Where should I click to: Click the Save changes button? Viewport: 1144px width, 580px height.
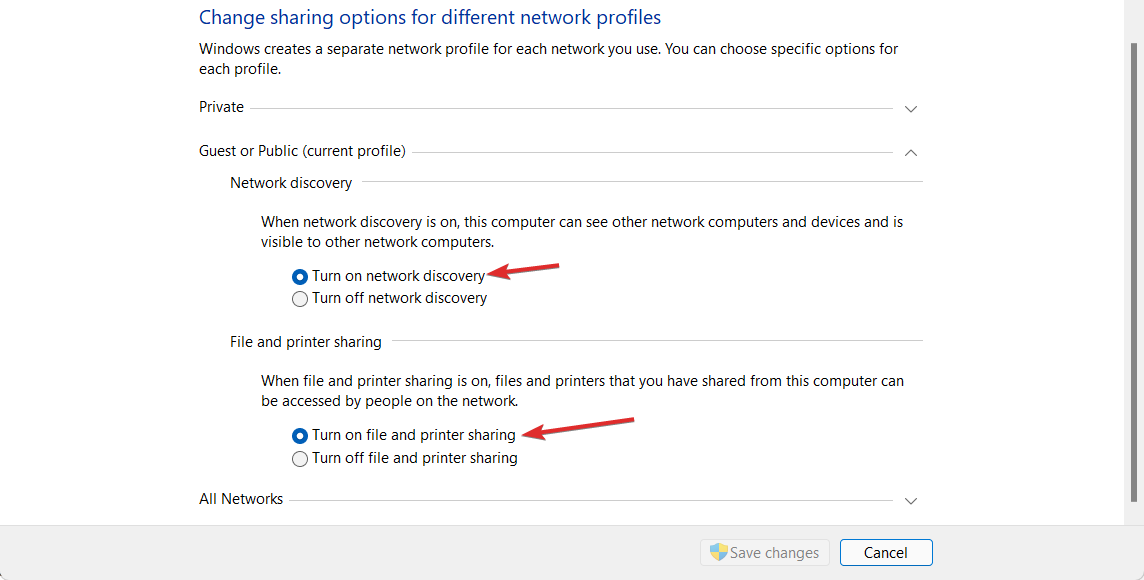pyautogui.click(x=764, y=552)
